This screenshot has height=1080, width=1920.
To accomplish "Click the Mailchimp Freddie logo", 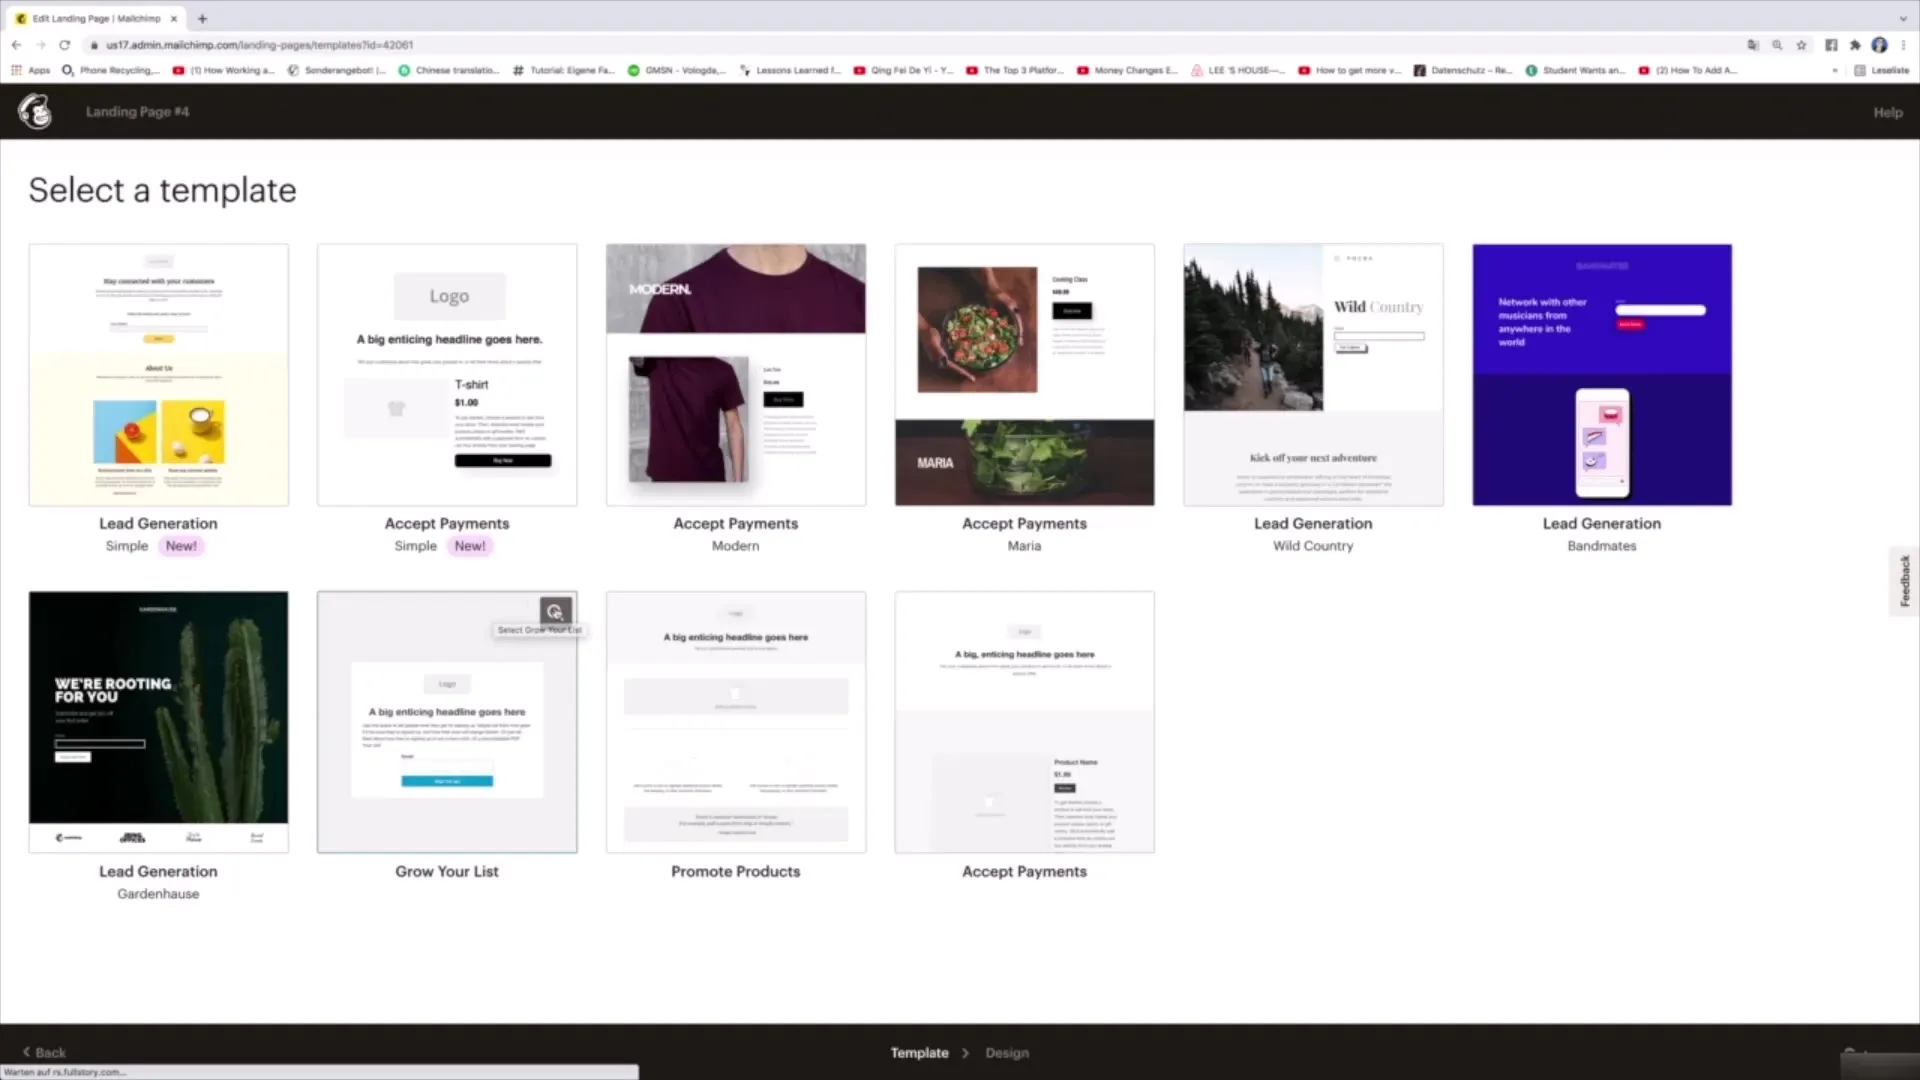I will point(36,111).
